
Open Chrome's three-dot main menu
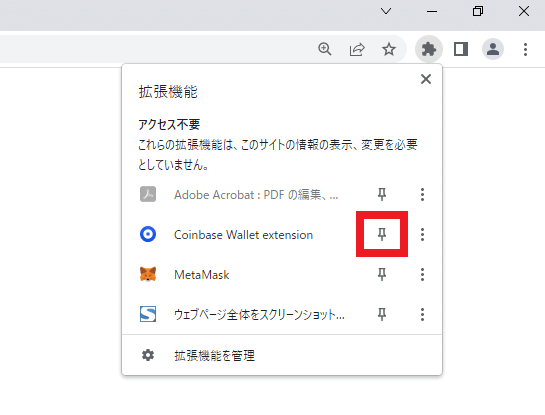525,49
